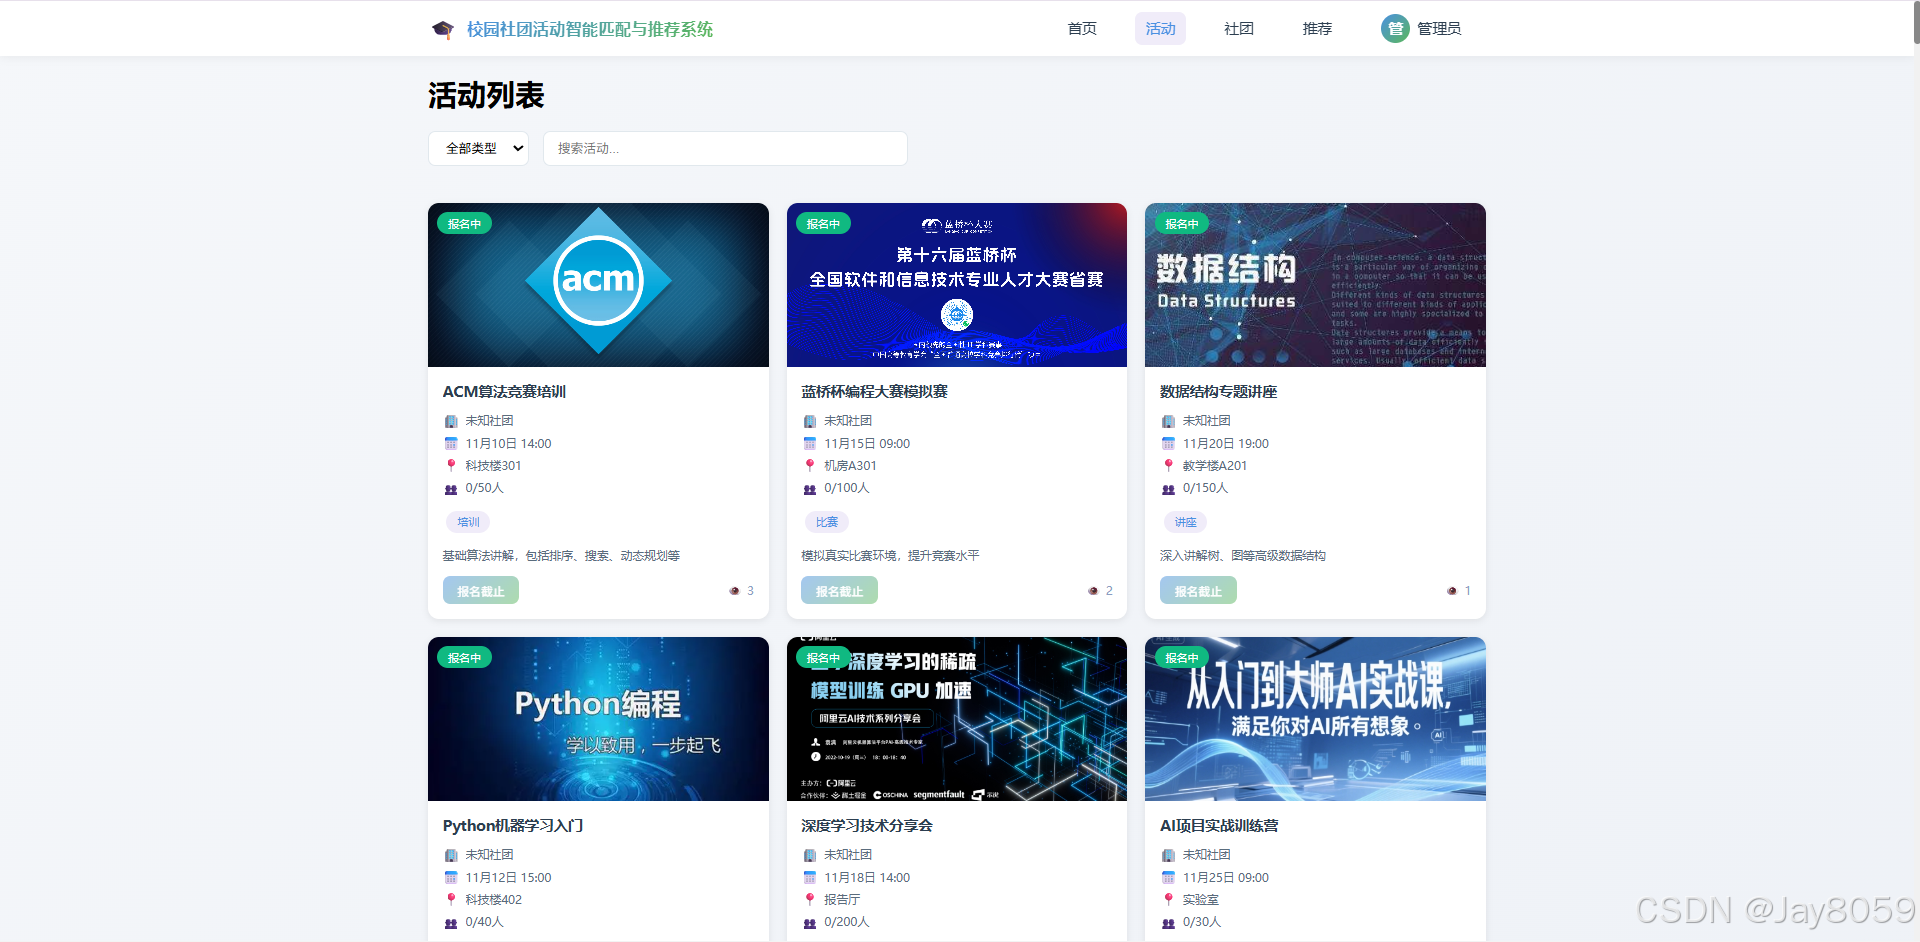Open the 全部类型 type filter dropdown
1920x942 pixels.
click(478, 148)
